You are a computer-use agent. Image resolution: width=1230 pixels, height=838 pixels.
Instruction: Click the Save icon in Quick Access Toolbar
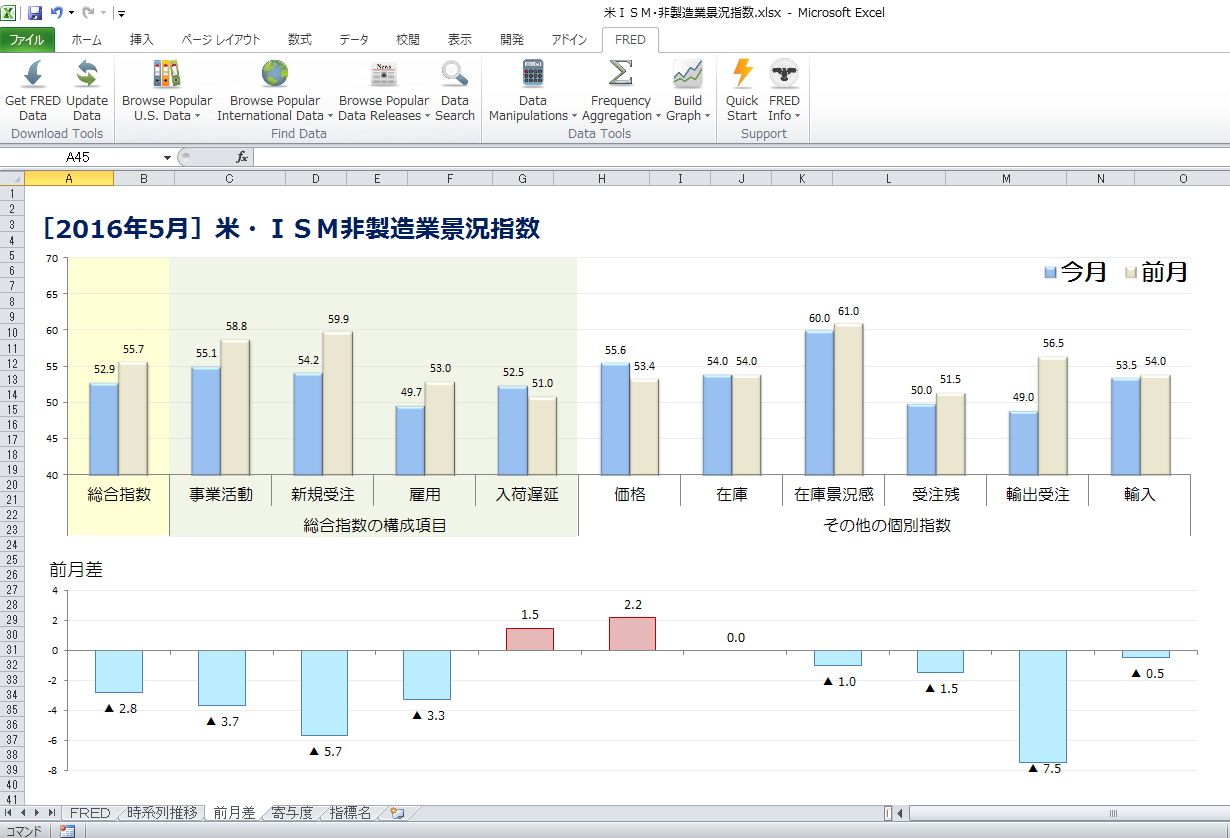(x=35, y=13)
